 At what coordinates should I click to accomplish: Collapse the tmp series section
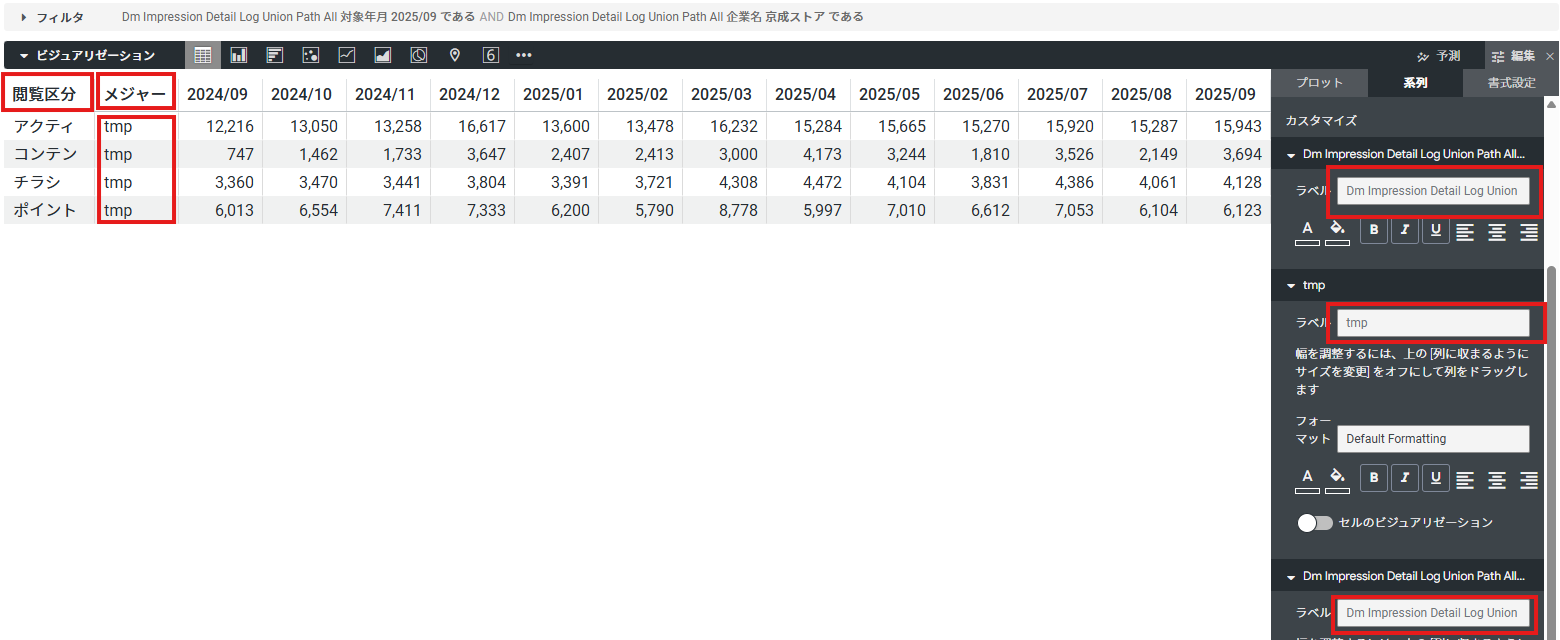pyautogui.click(x=1291, y=286)
